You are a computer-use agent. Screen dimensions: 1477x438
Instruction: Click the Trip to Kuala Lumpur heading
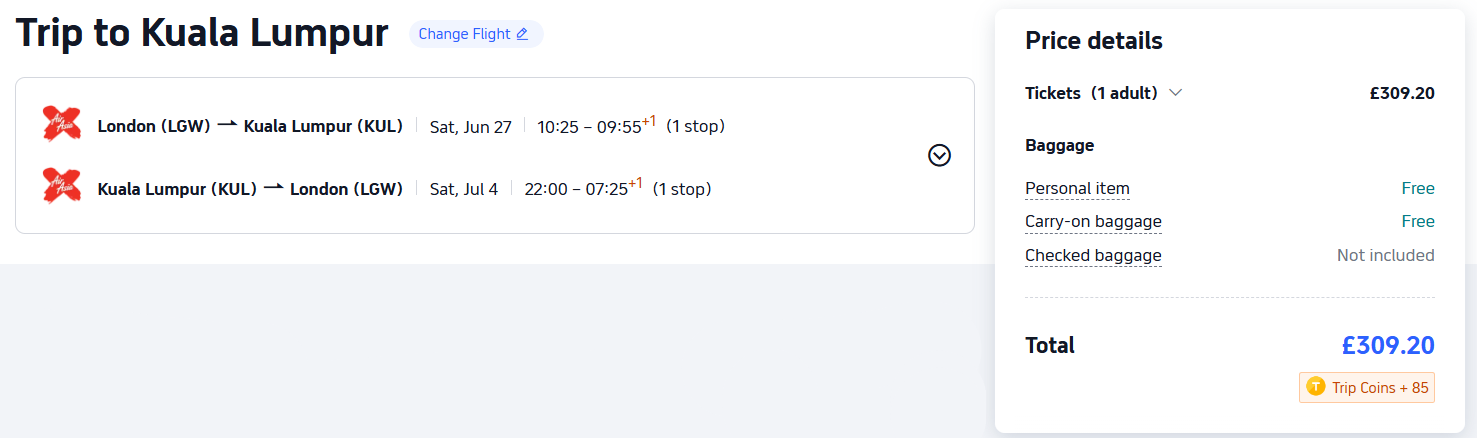(x=202, y=34)
